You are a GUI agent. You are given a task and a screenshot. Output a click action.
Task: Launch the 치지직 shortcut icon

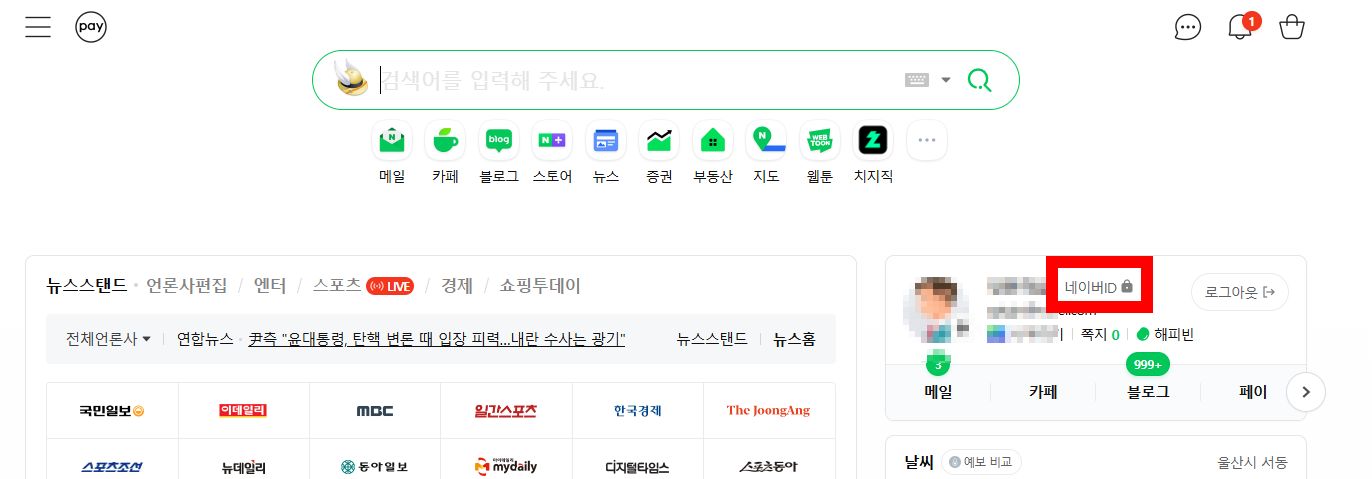[x=873, y=142]
